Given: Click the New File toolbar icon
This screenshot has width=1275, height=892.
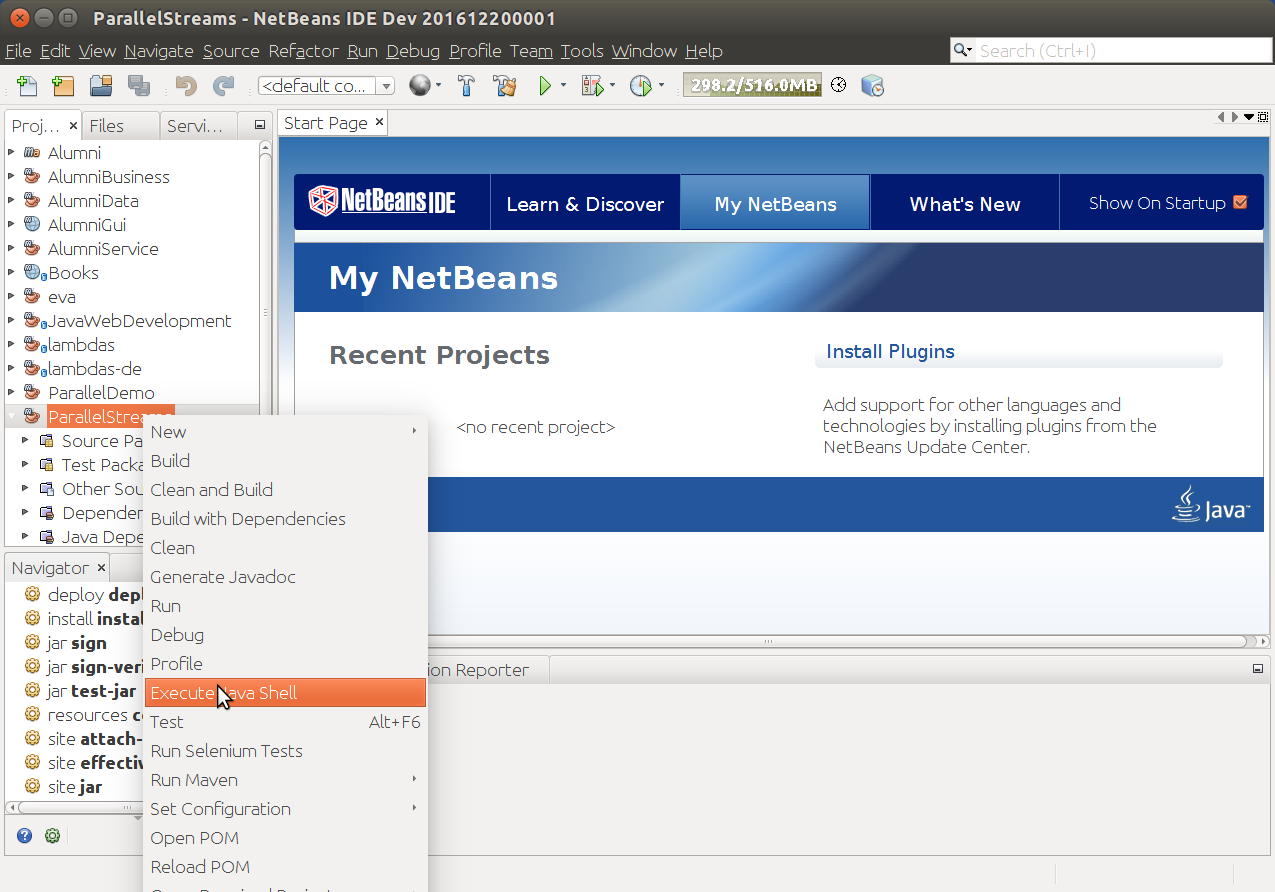Looking at the screenshot, I should coord(27,86).
